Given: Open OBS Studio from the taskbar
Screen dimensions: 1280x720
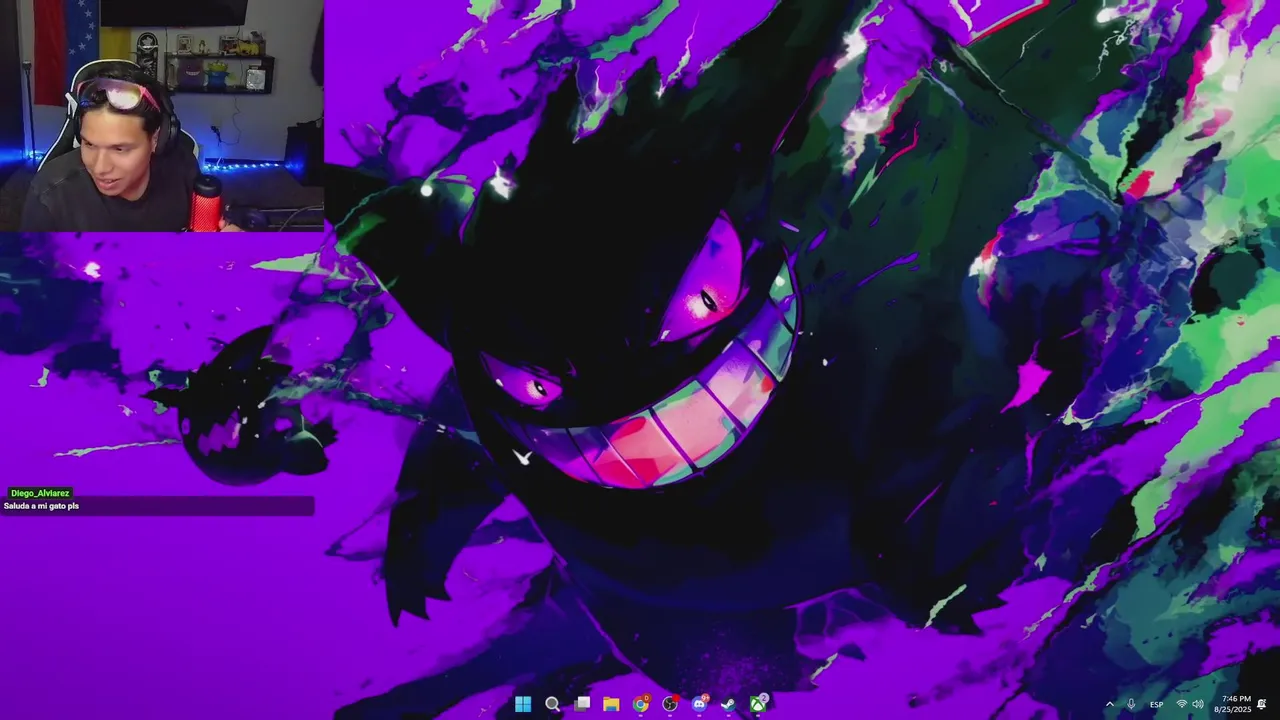Looking at the screenshot, I should (x=670, y=704).
